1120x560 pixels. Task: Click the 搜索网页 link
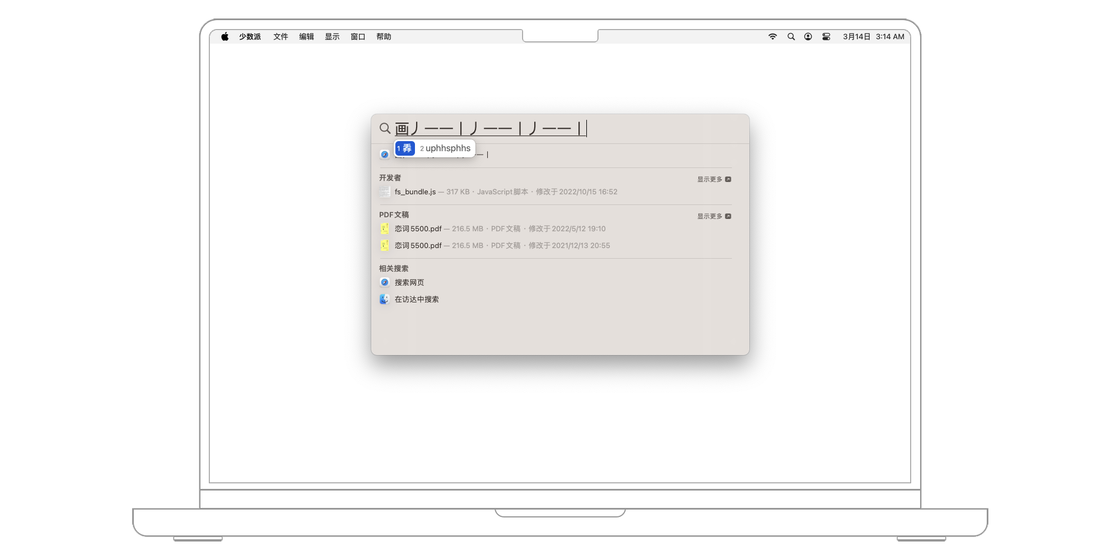[x=409, y=282]
